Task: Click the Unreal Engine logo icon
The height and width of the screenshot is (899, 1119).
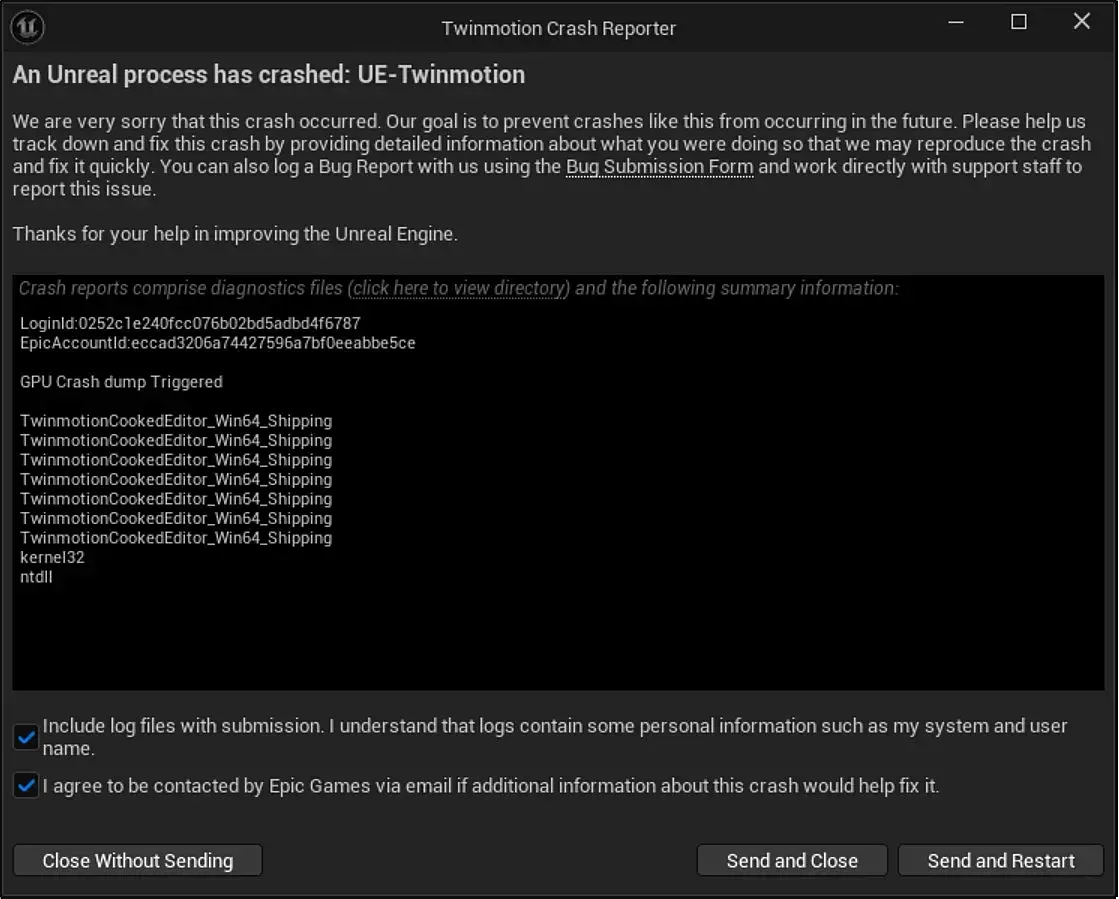Action: (x=26, y=27)
